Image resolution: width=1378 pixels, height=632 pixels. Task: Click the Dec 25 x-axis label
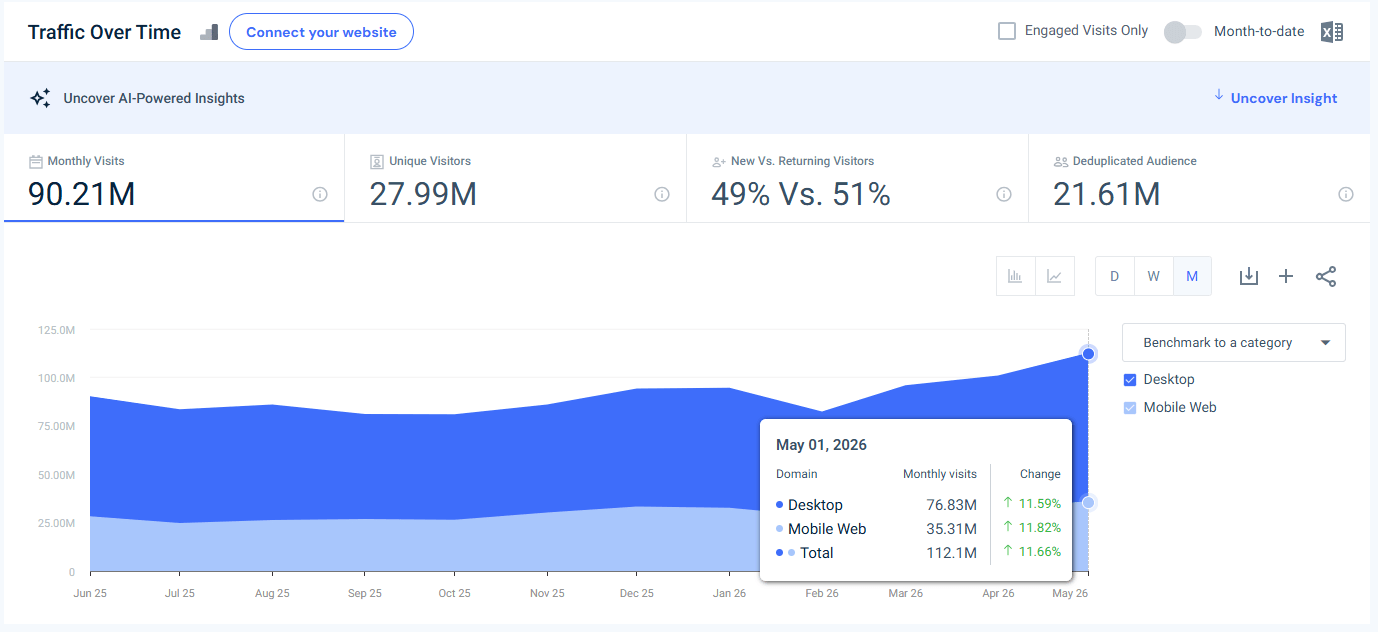[636, 593]
